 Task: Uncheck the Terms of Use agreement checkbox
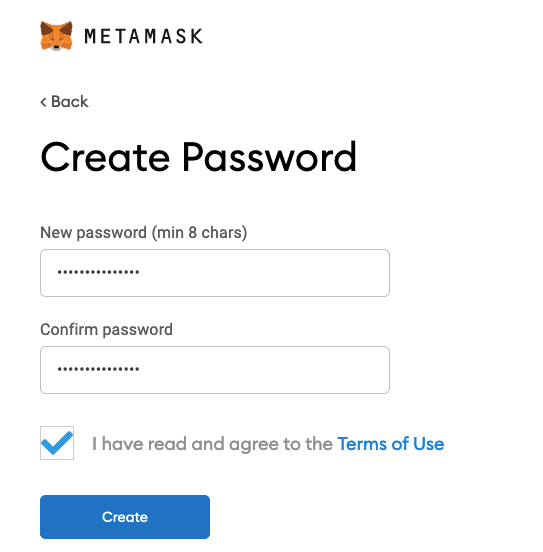57,443
